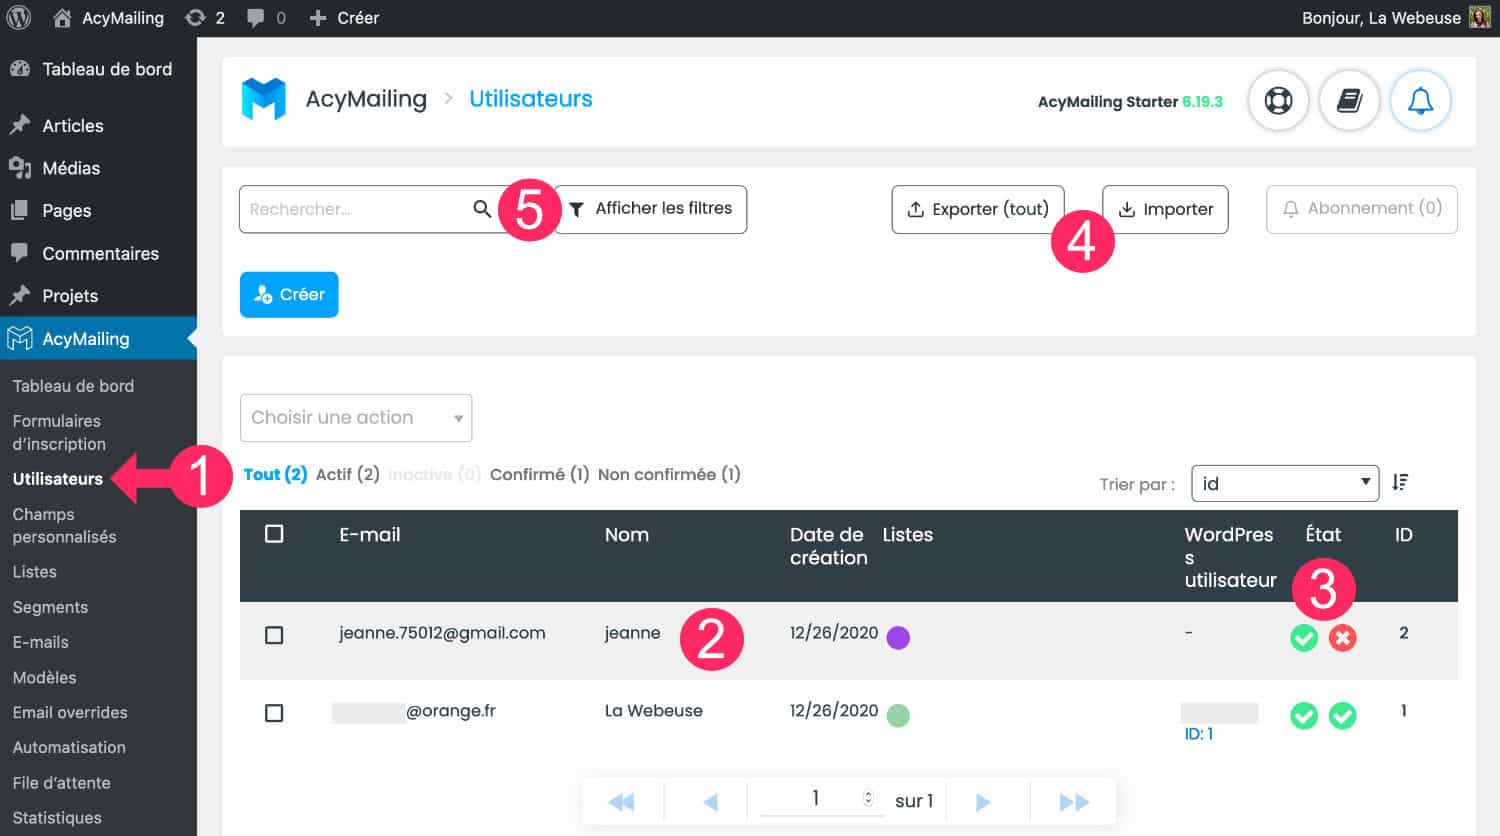Open the ID: 1 WordPress user link
The image size is (1500, 836).
click(x=1199, y=734)
